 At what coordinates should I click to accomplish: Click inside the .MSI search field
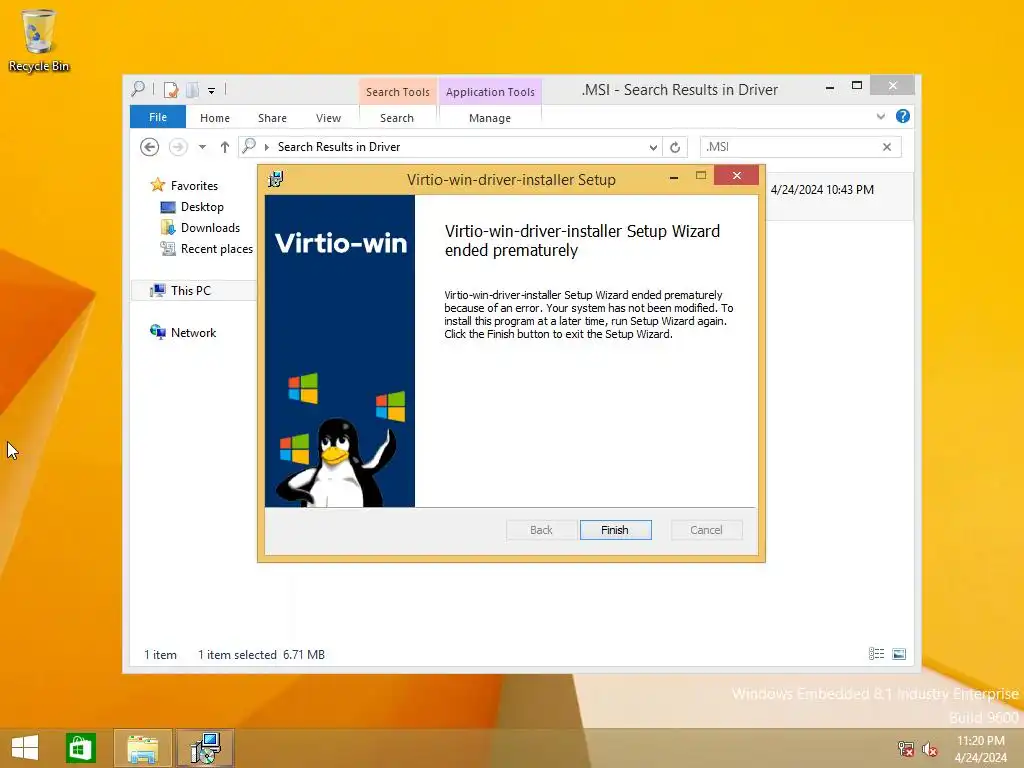[x=790, y=147]
